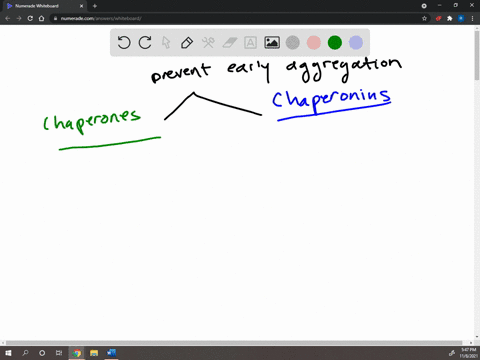Open the red browser extension

(x=439, y=18)
